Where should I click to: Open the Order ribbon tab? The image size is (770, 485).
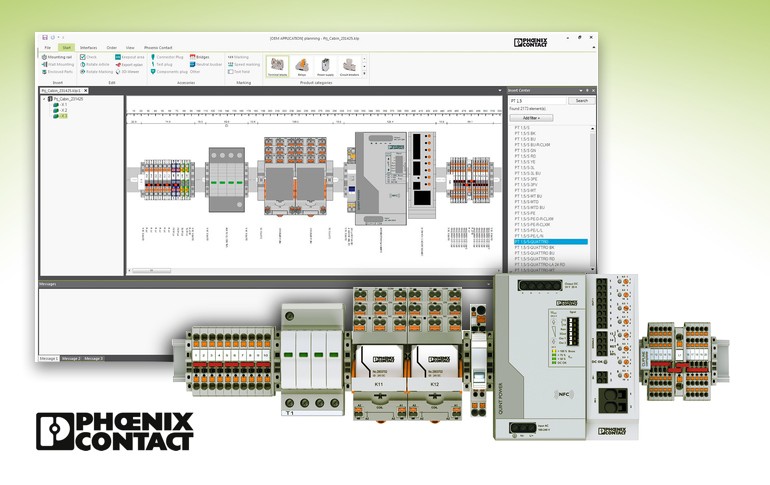click(x=111, y=48)
